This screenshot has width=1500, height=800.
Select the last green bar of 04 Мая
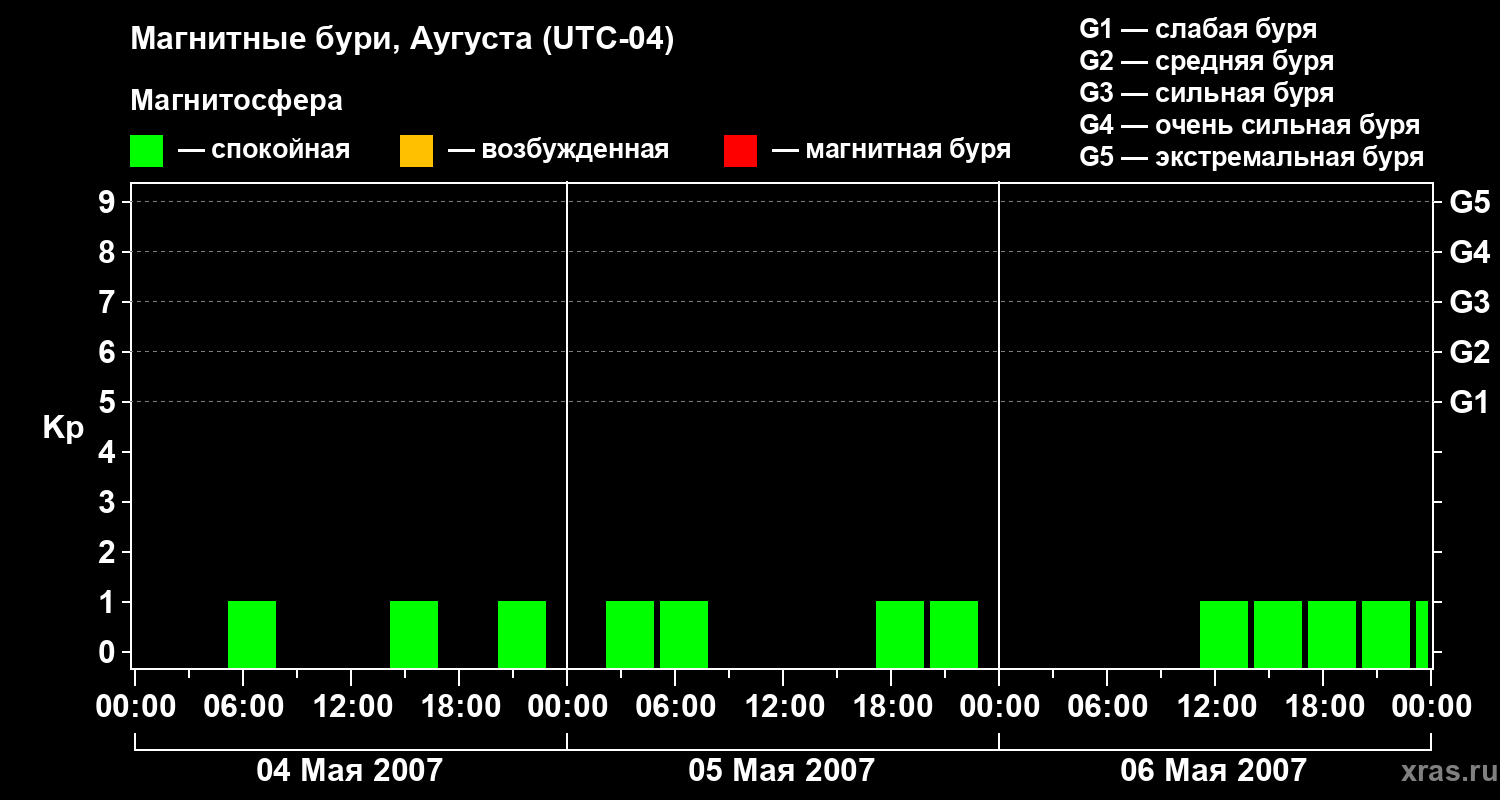point(522,634)
